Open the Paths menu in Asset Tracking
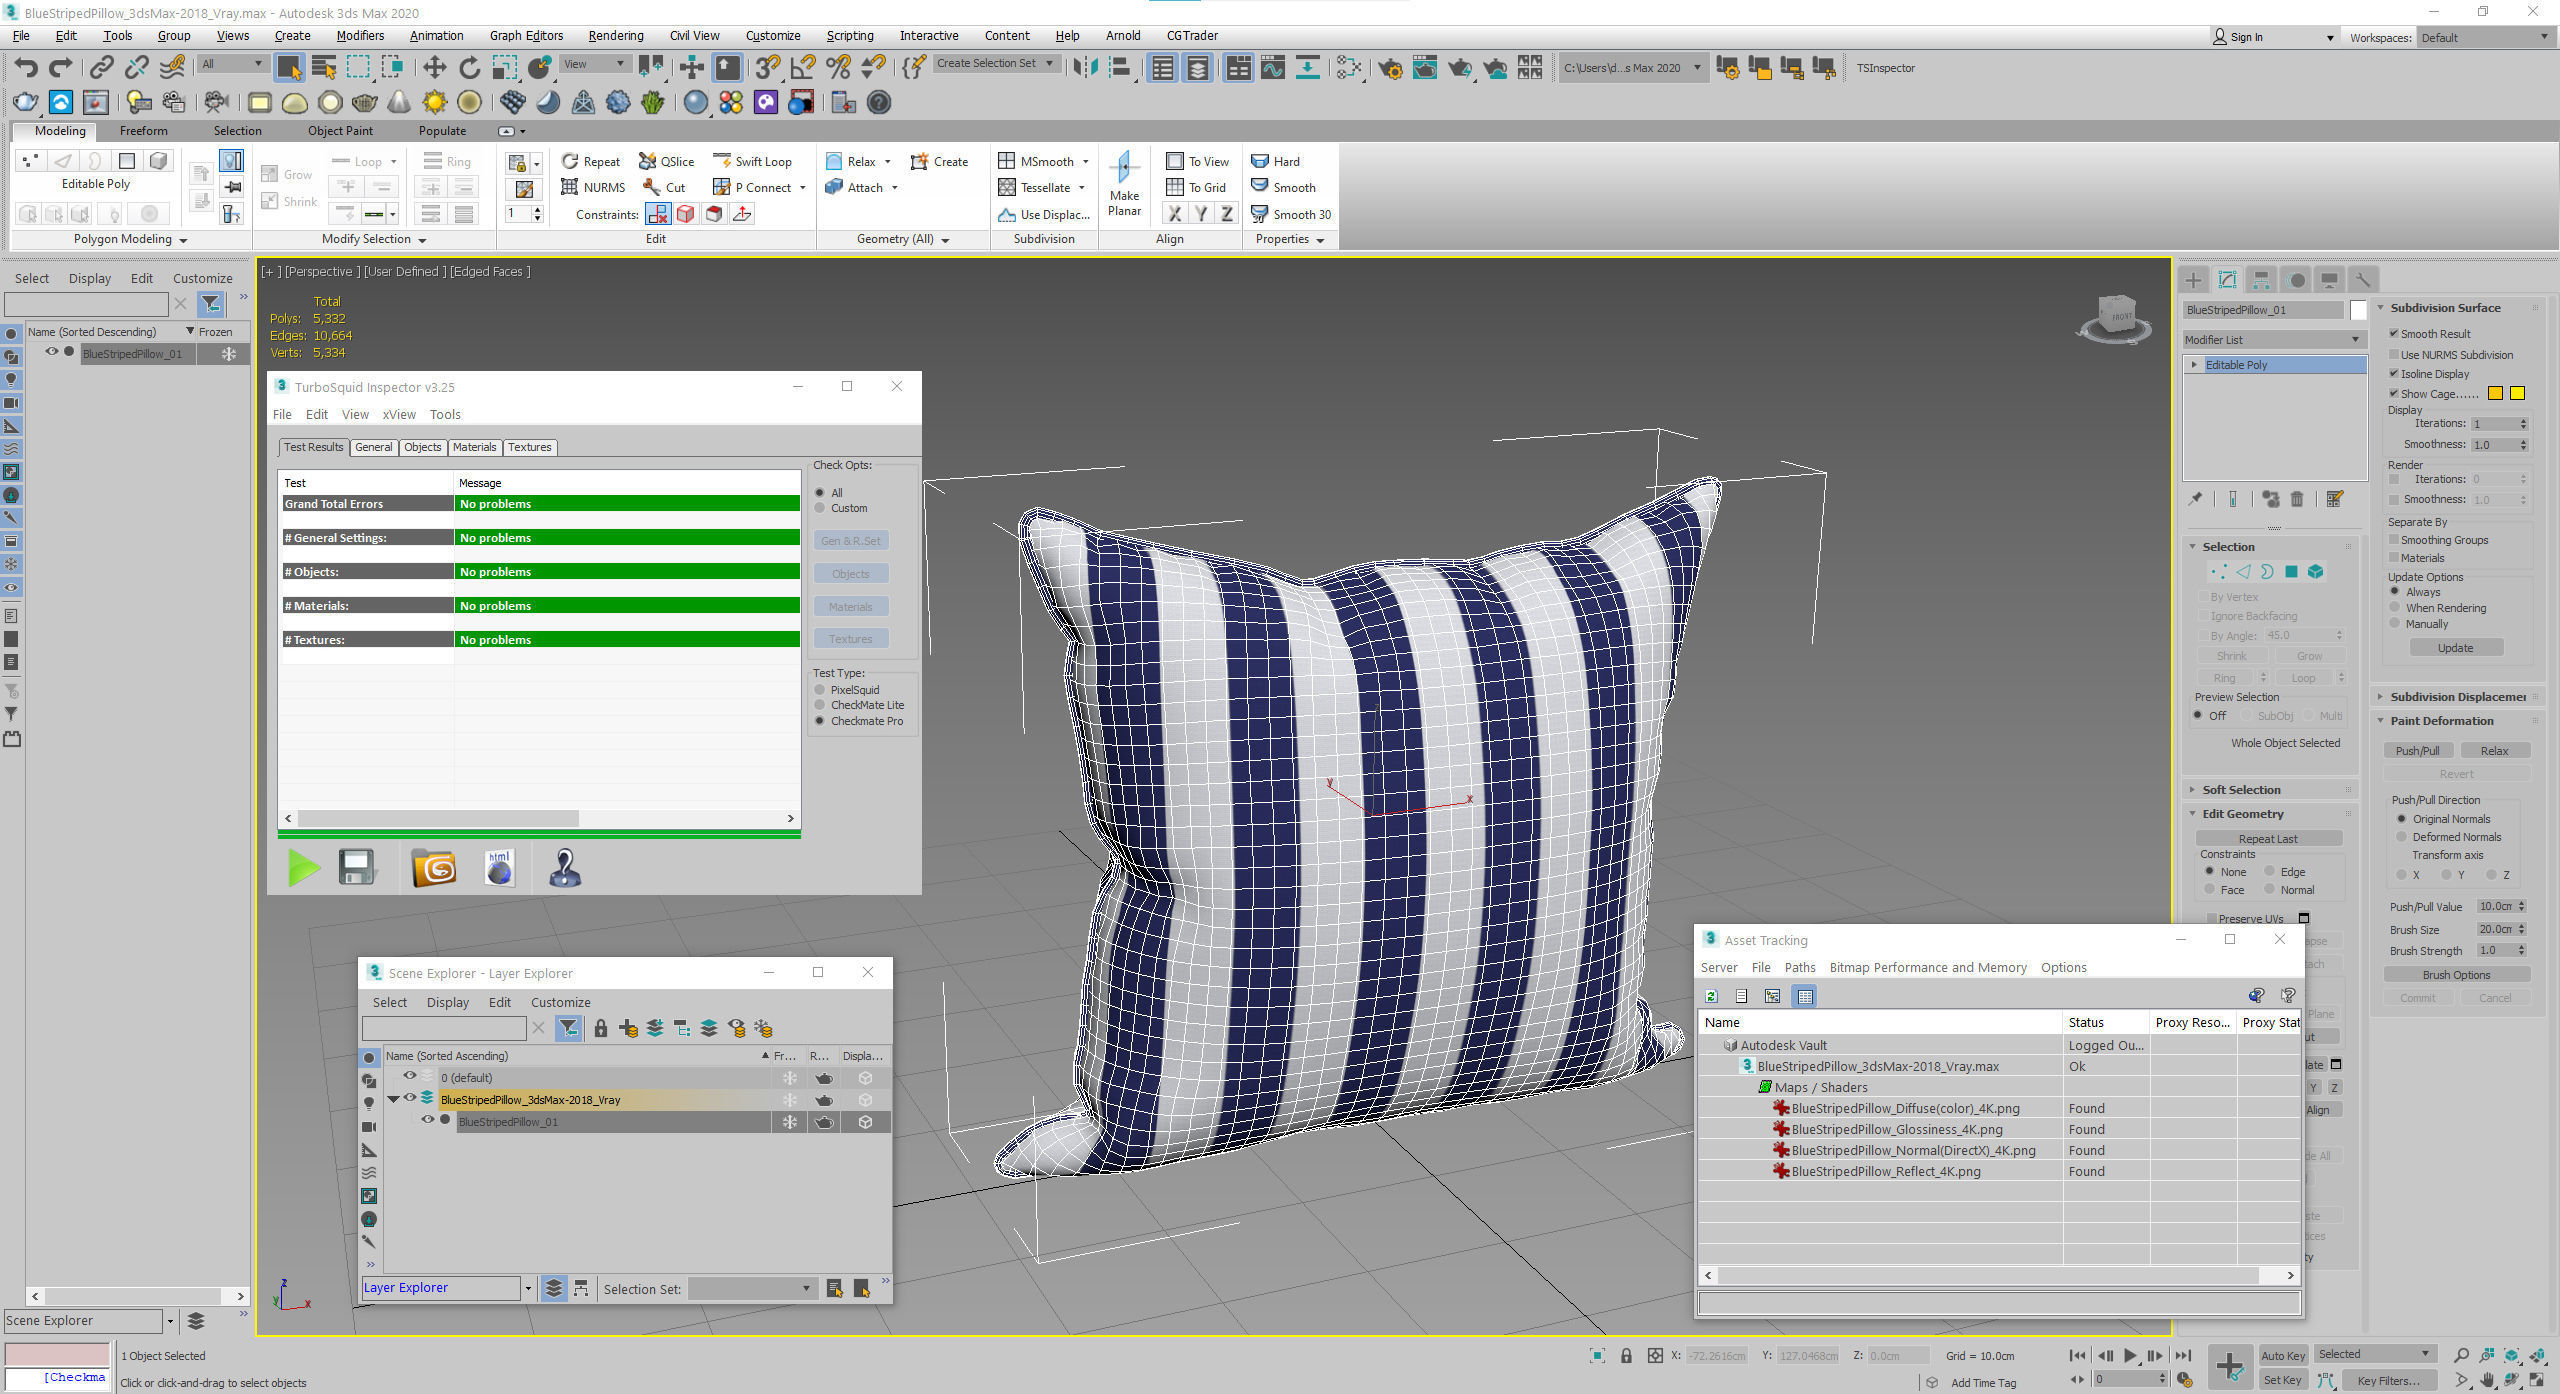This screenshot has width=2560, height=1394. (1799, 967)
